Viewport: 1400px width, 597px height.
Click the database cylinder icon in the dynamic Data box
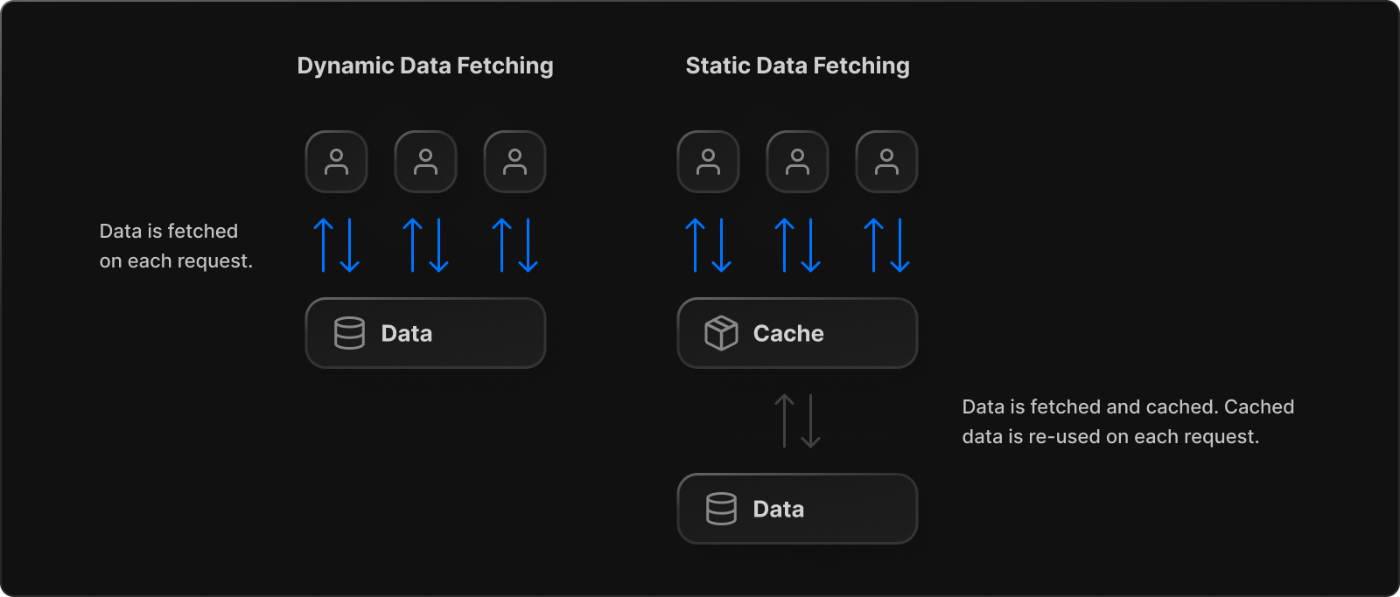[x=349, y=333]
